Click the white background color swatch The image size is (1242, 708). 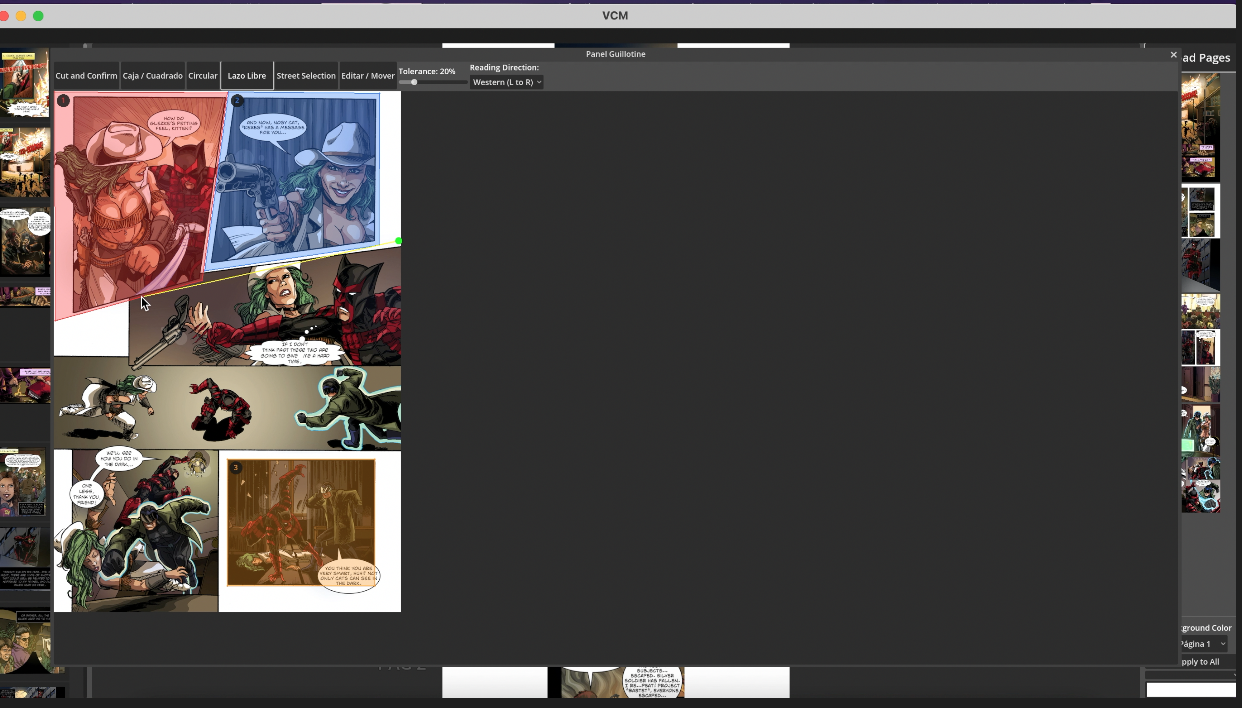click(1191, 690)
